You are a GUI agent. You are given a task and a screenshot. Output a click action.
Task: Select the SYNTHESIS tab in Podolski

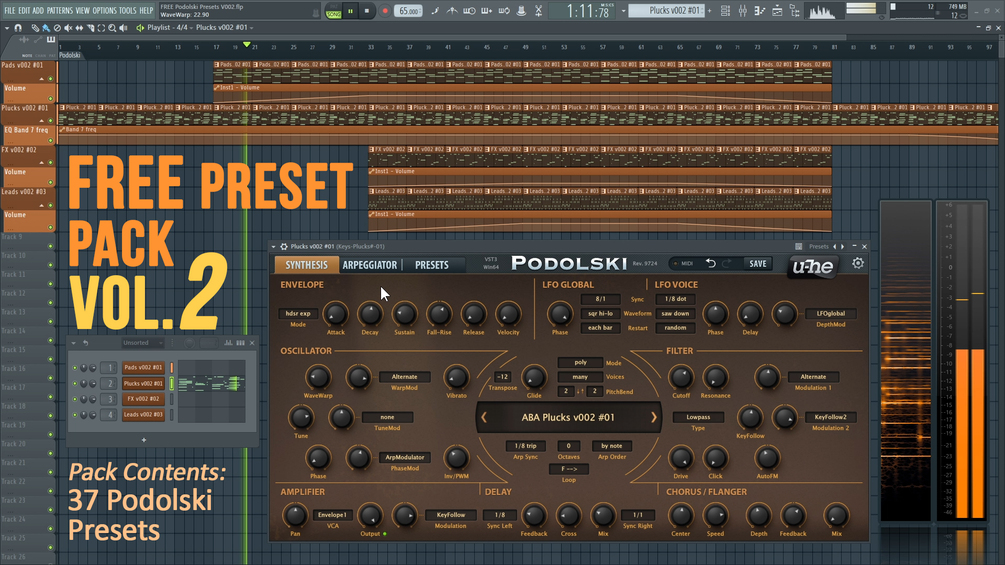pos(306,265)
